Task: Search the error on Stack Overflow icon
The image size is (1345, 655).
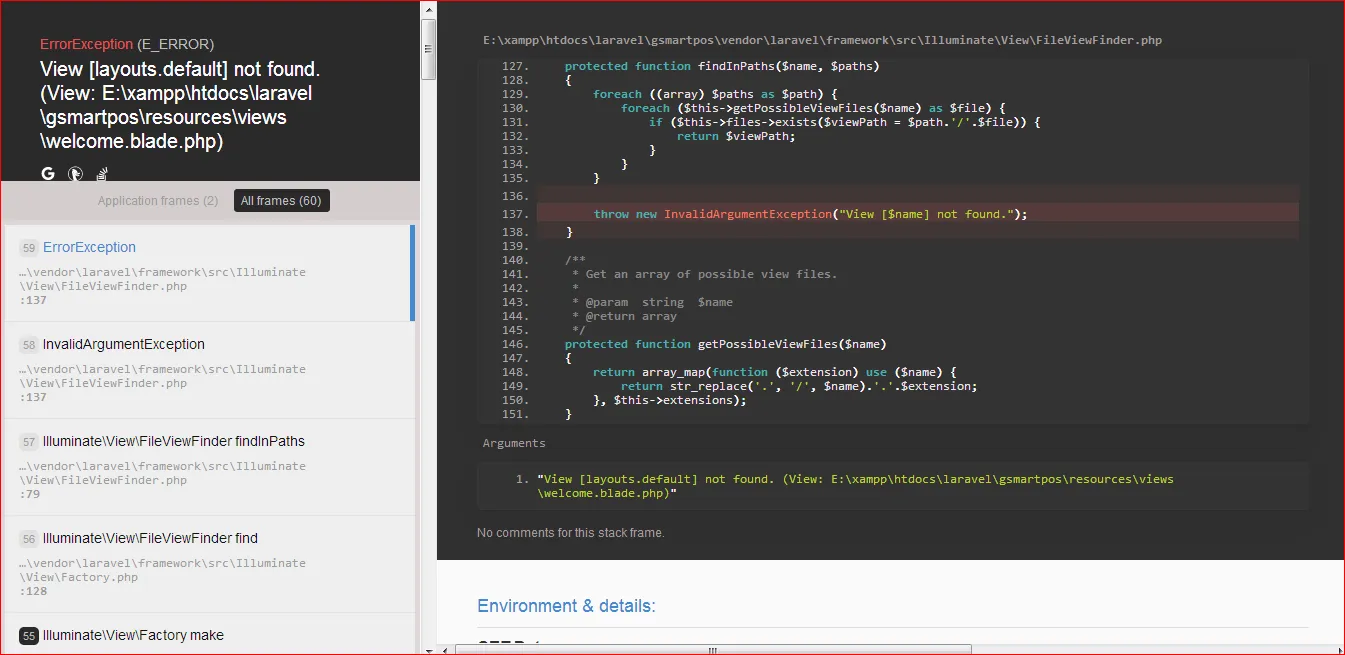Action: click(102, 174)
